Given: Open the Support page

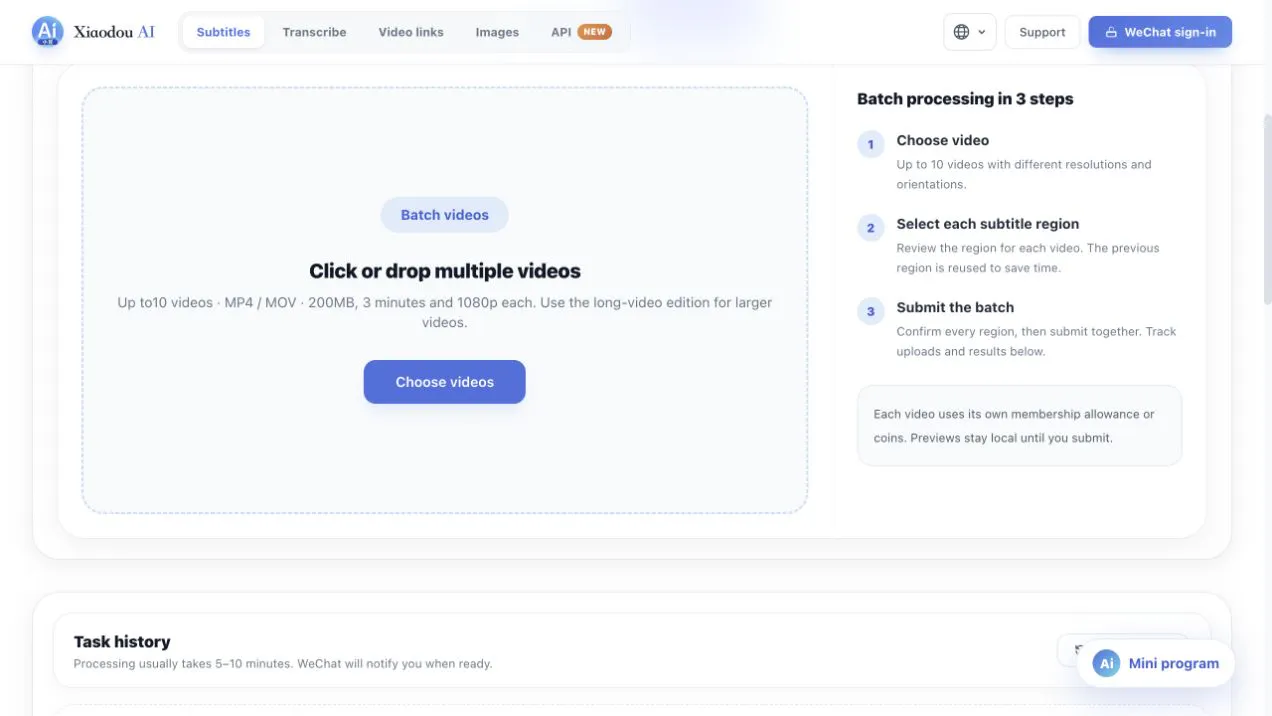Looking at the screenshot, I should point(1042,32).
